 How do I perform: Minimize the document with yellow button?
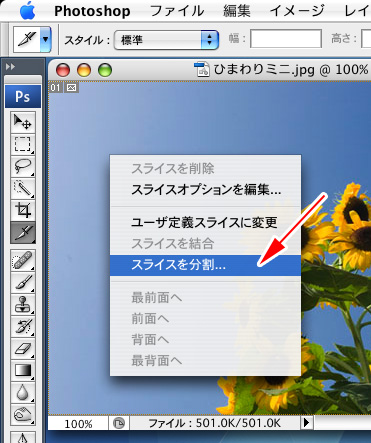coord(84,70)
